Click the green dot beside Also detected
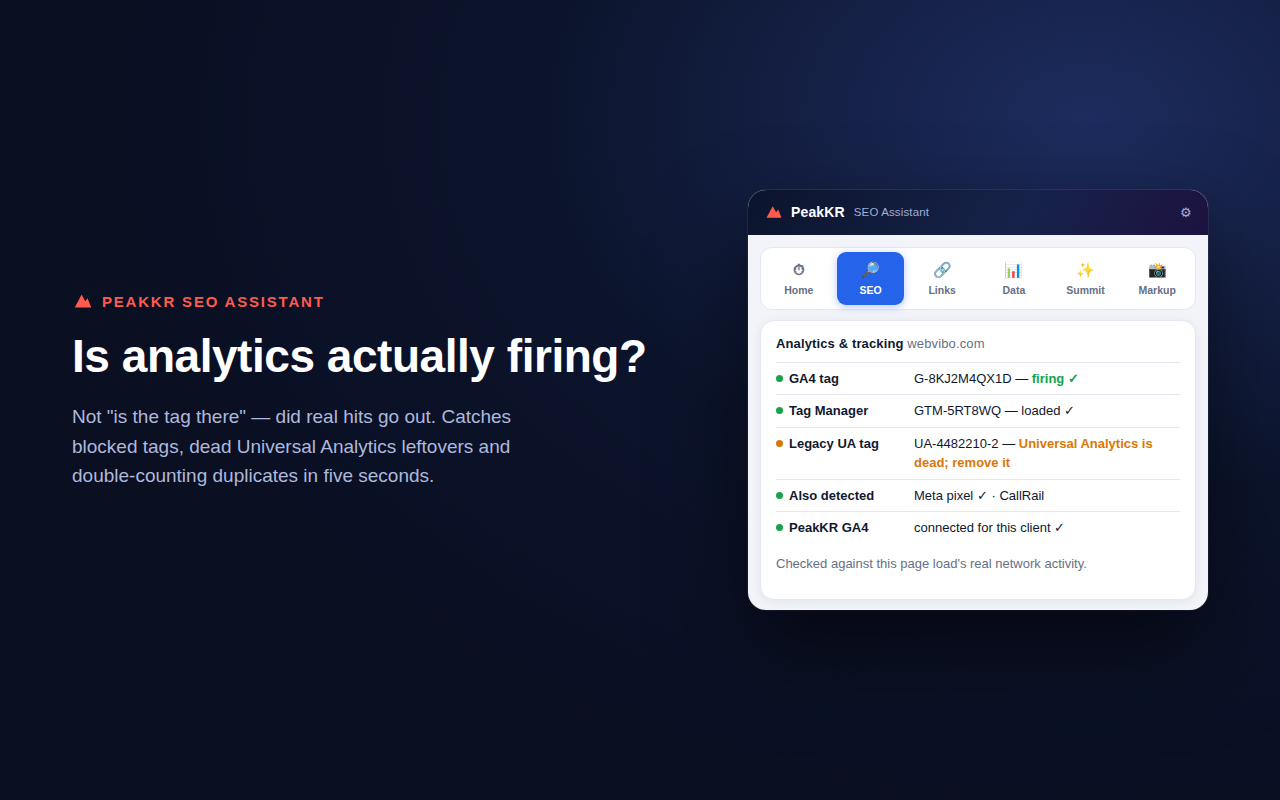Image resolution: width=1280 pixels, height=800 pixels. coord(780,495)
